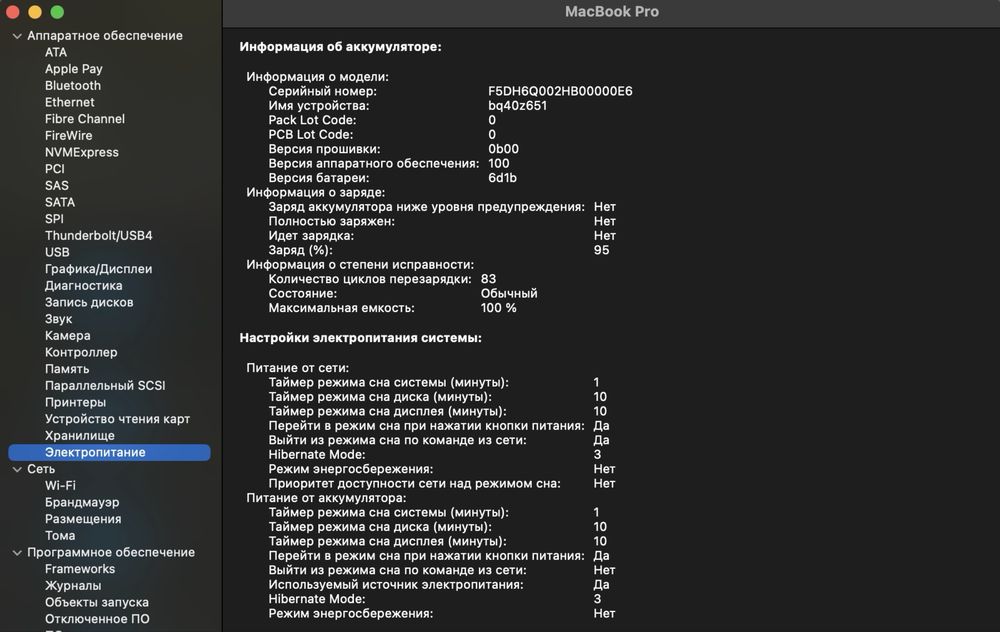1000x632 pixels.
Task: Click Приоритет доступности сети над режимом сна
Action: (x=414, y=483)
